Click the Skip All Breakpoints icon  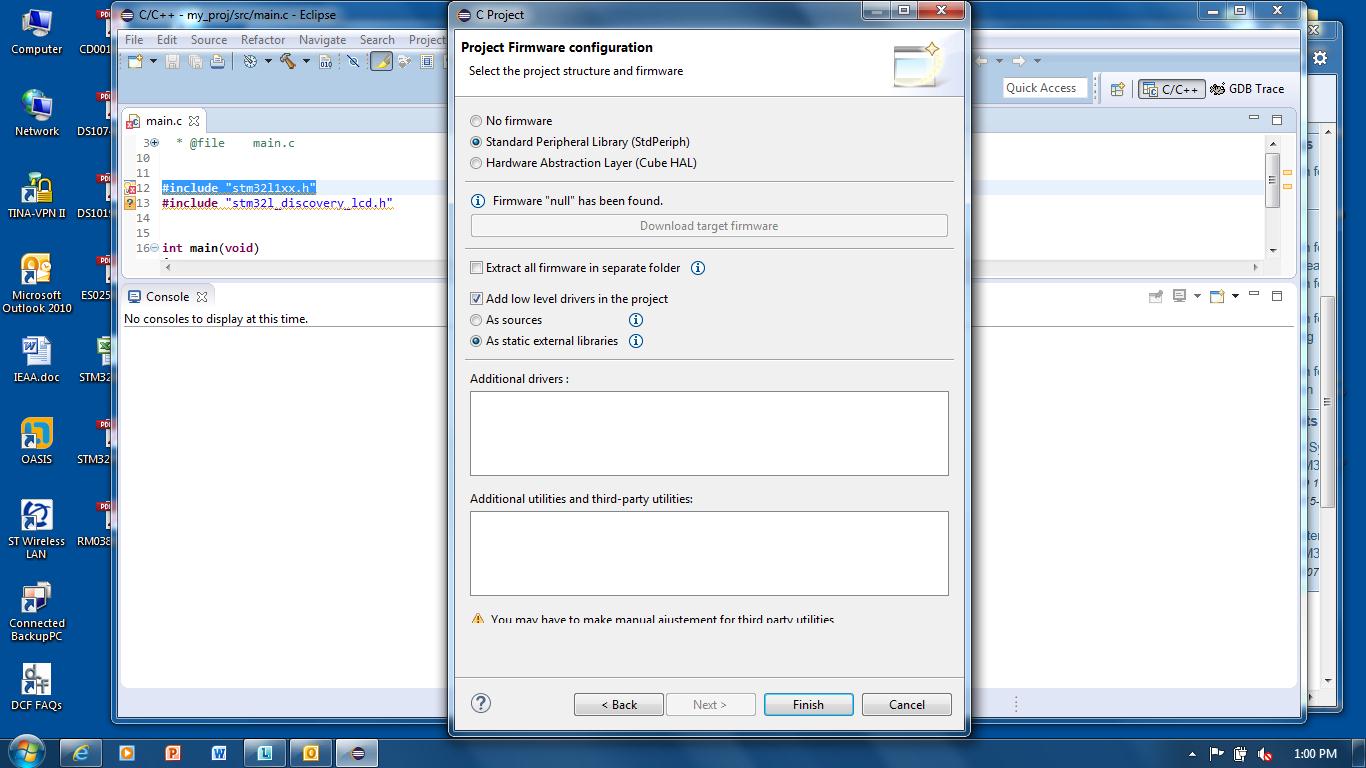click(353, 62)
